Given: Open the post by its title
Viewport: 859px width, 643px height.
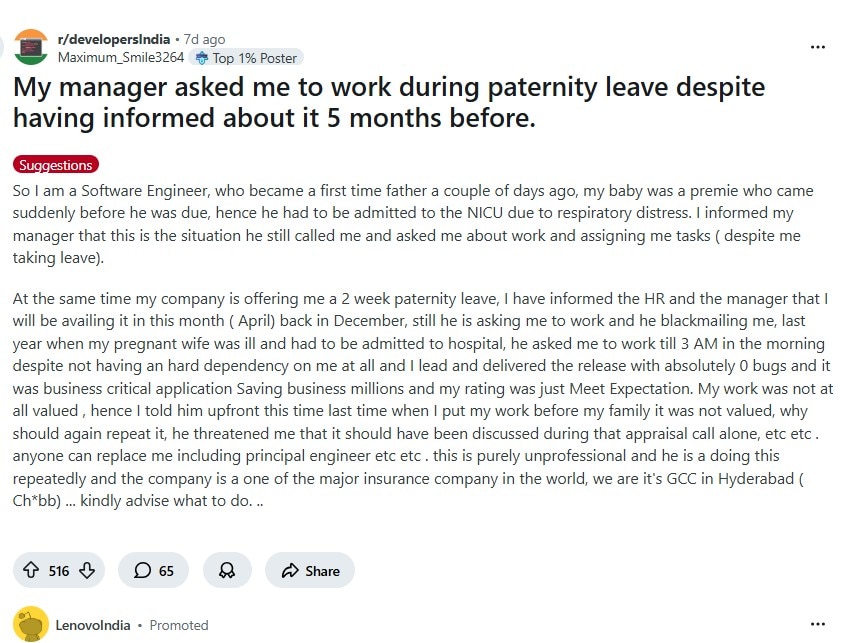Looking at the screenshot, I should [388, 102].
